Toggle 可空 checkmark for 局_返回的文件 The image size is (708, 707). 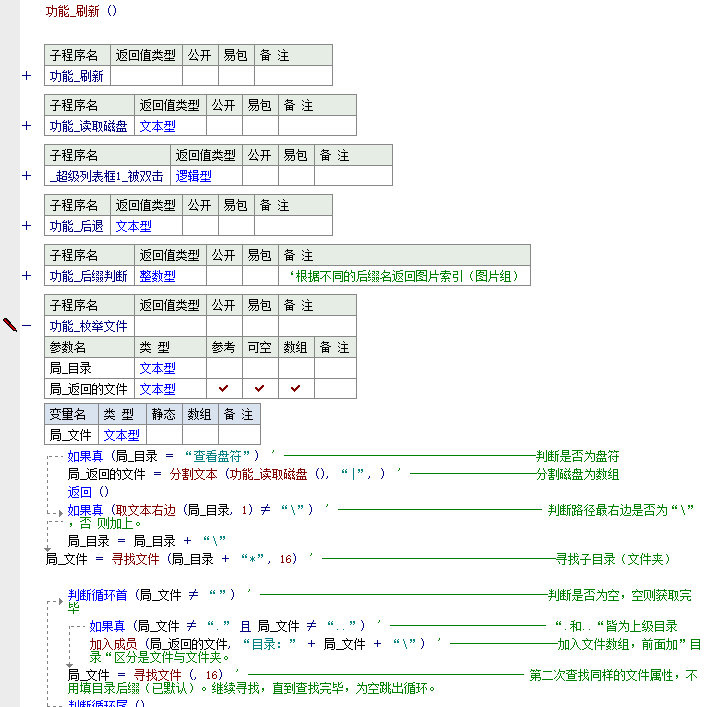260,389
